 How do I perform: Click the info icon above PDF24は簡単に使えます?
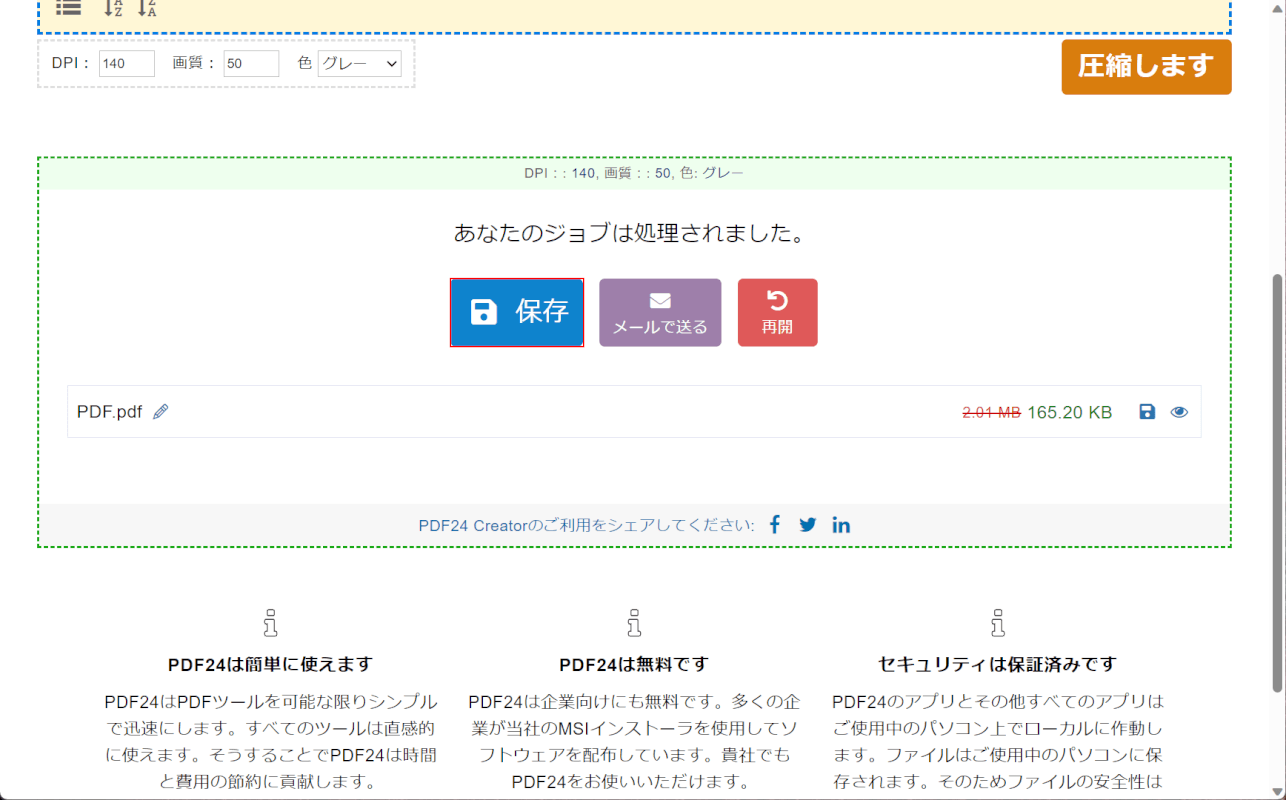tap(270, 623)
